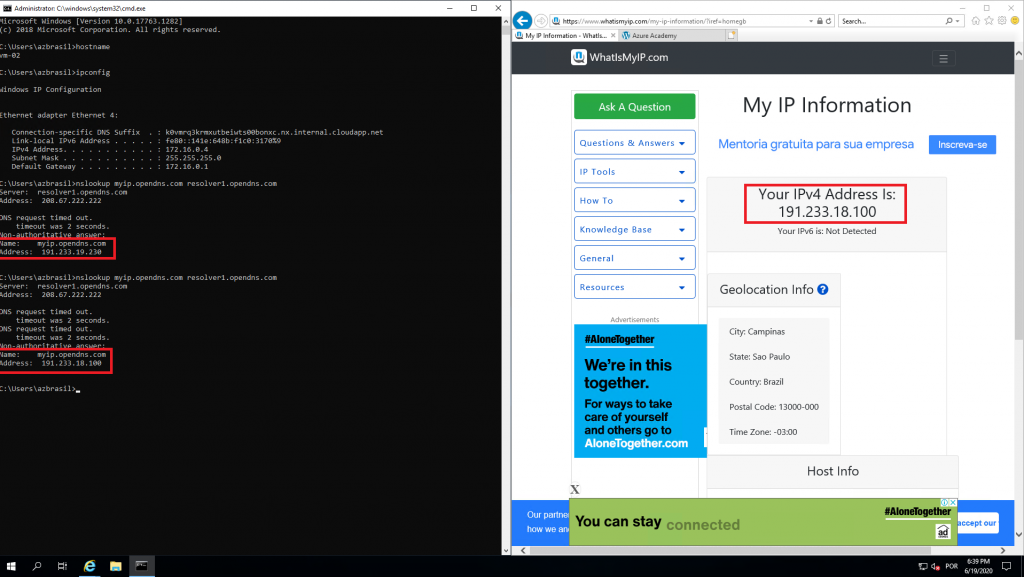The image size is (1024, 577).
Task: Open a new Internet Explorer tab
Action: pos(731,35)
